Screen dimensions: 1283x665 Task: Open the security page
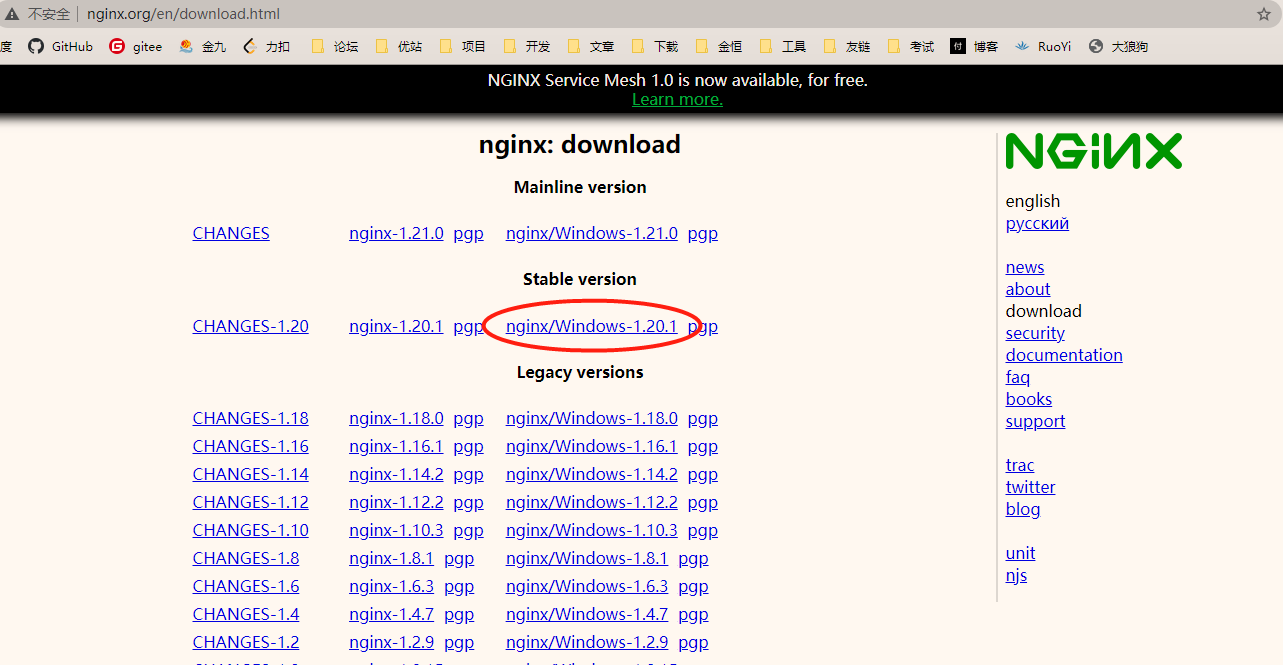(1035, 333)
